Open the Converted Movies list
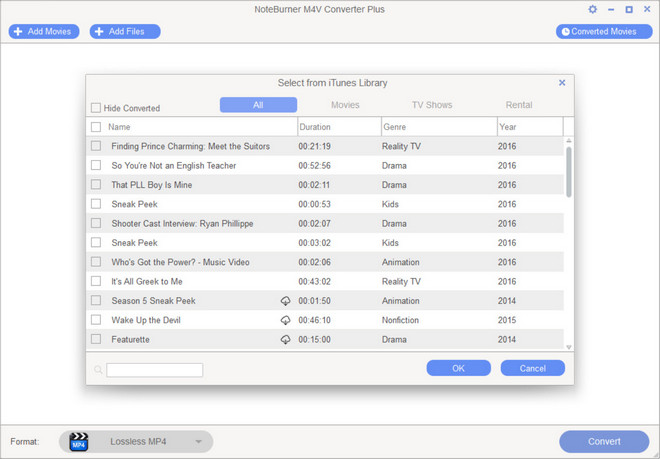 click(x=604, y=32)
